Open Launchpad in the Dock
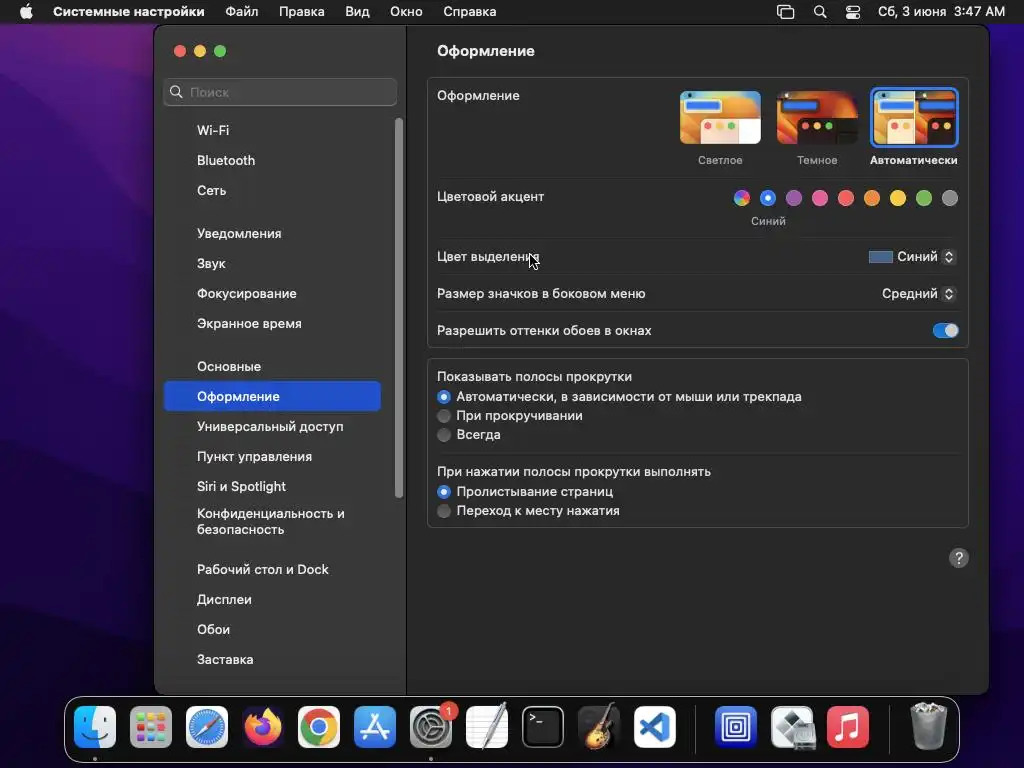 [151, 727]
